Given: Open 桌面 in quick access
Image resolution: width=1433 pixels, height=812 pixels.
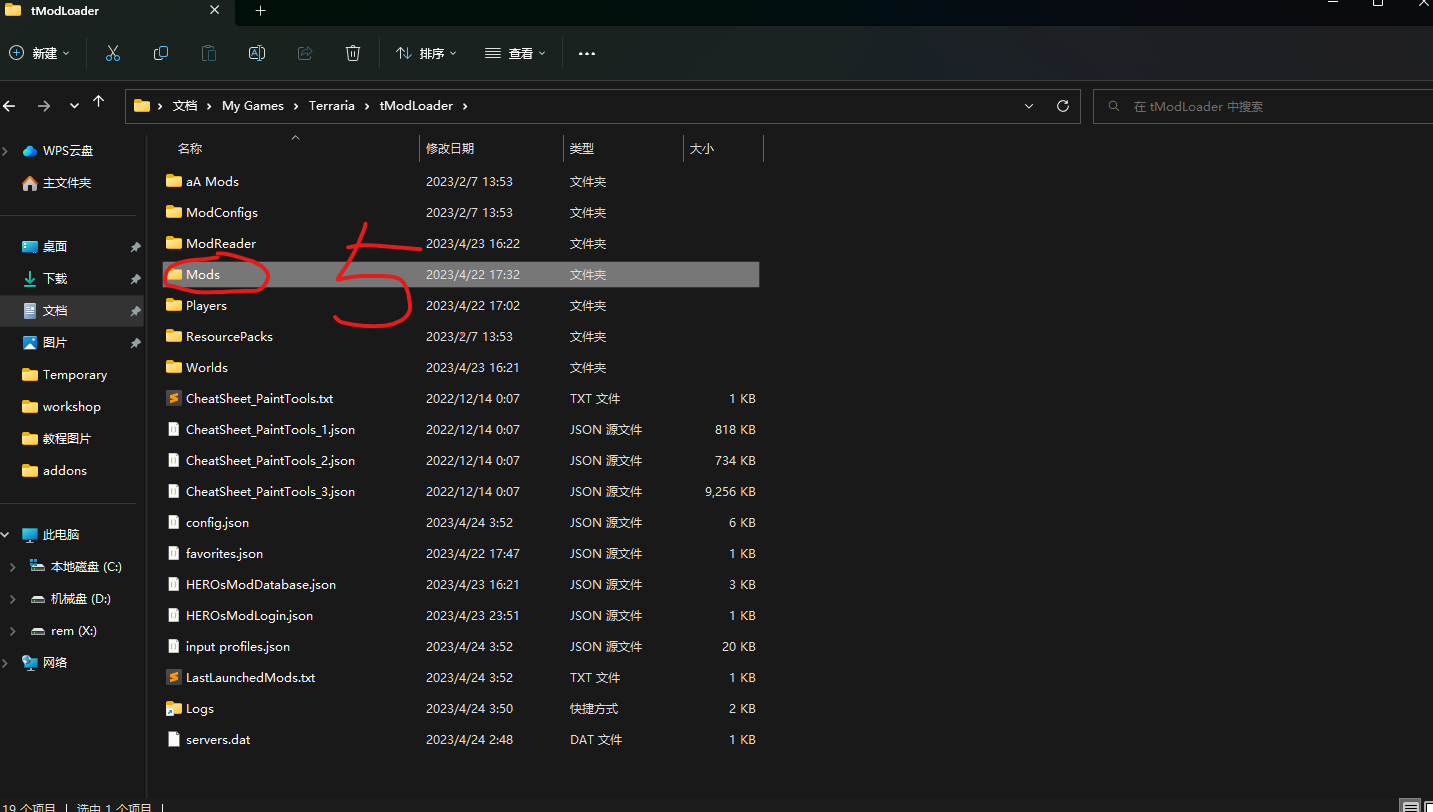Looking at the screenshot, I should pyautogui.click(x=55, y=246).
